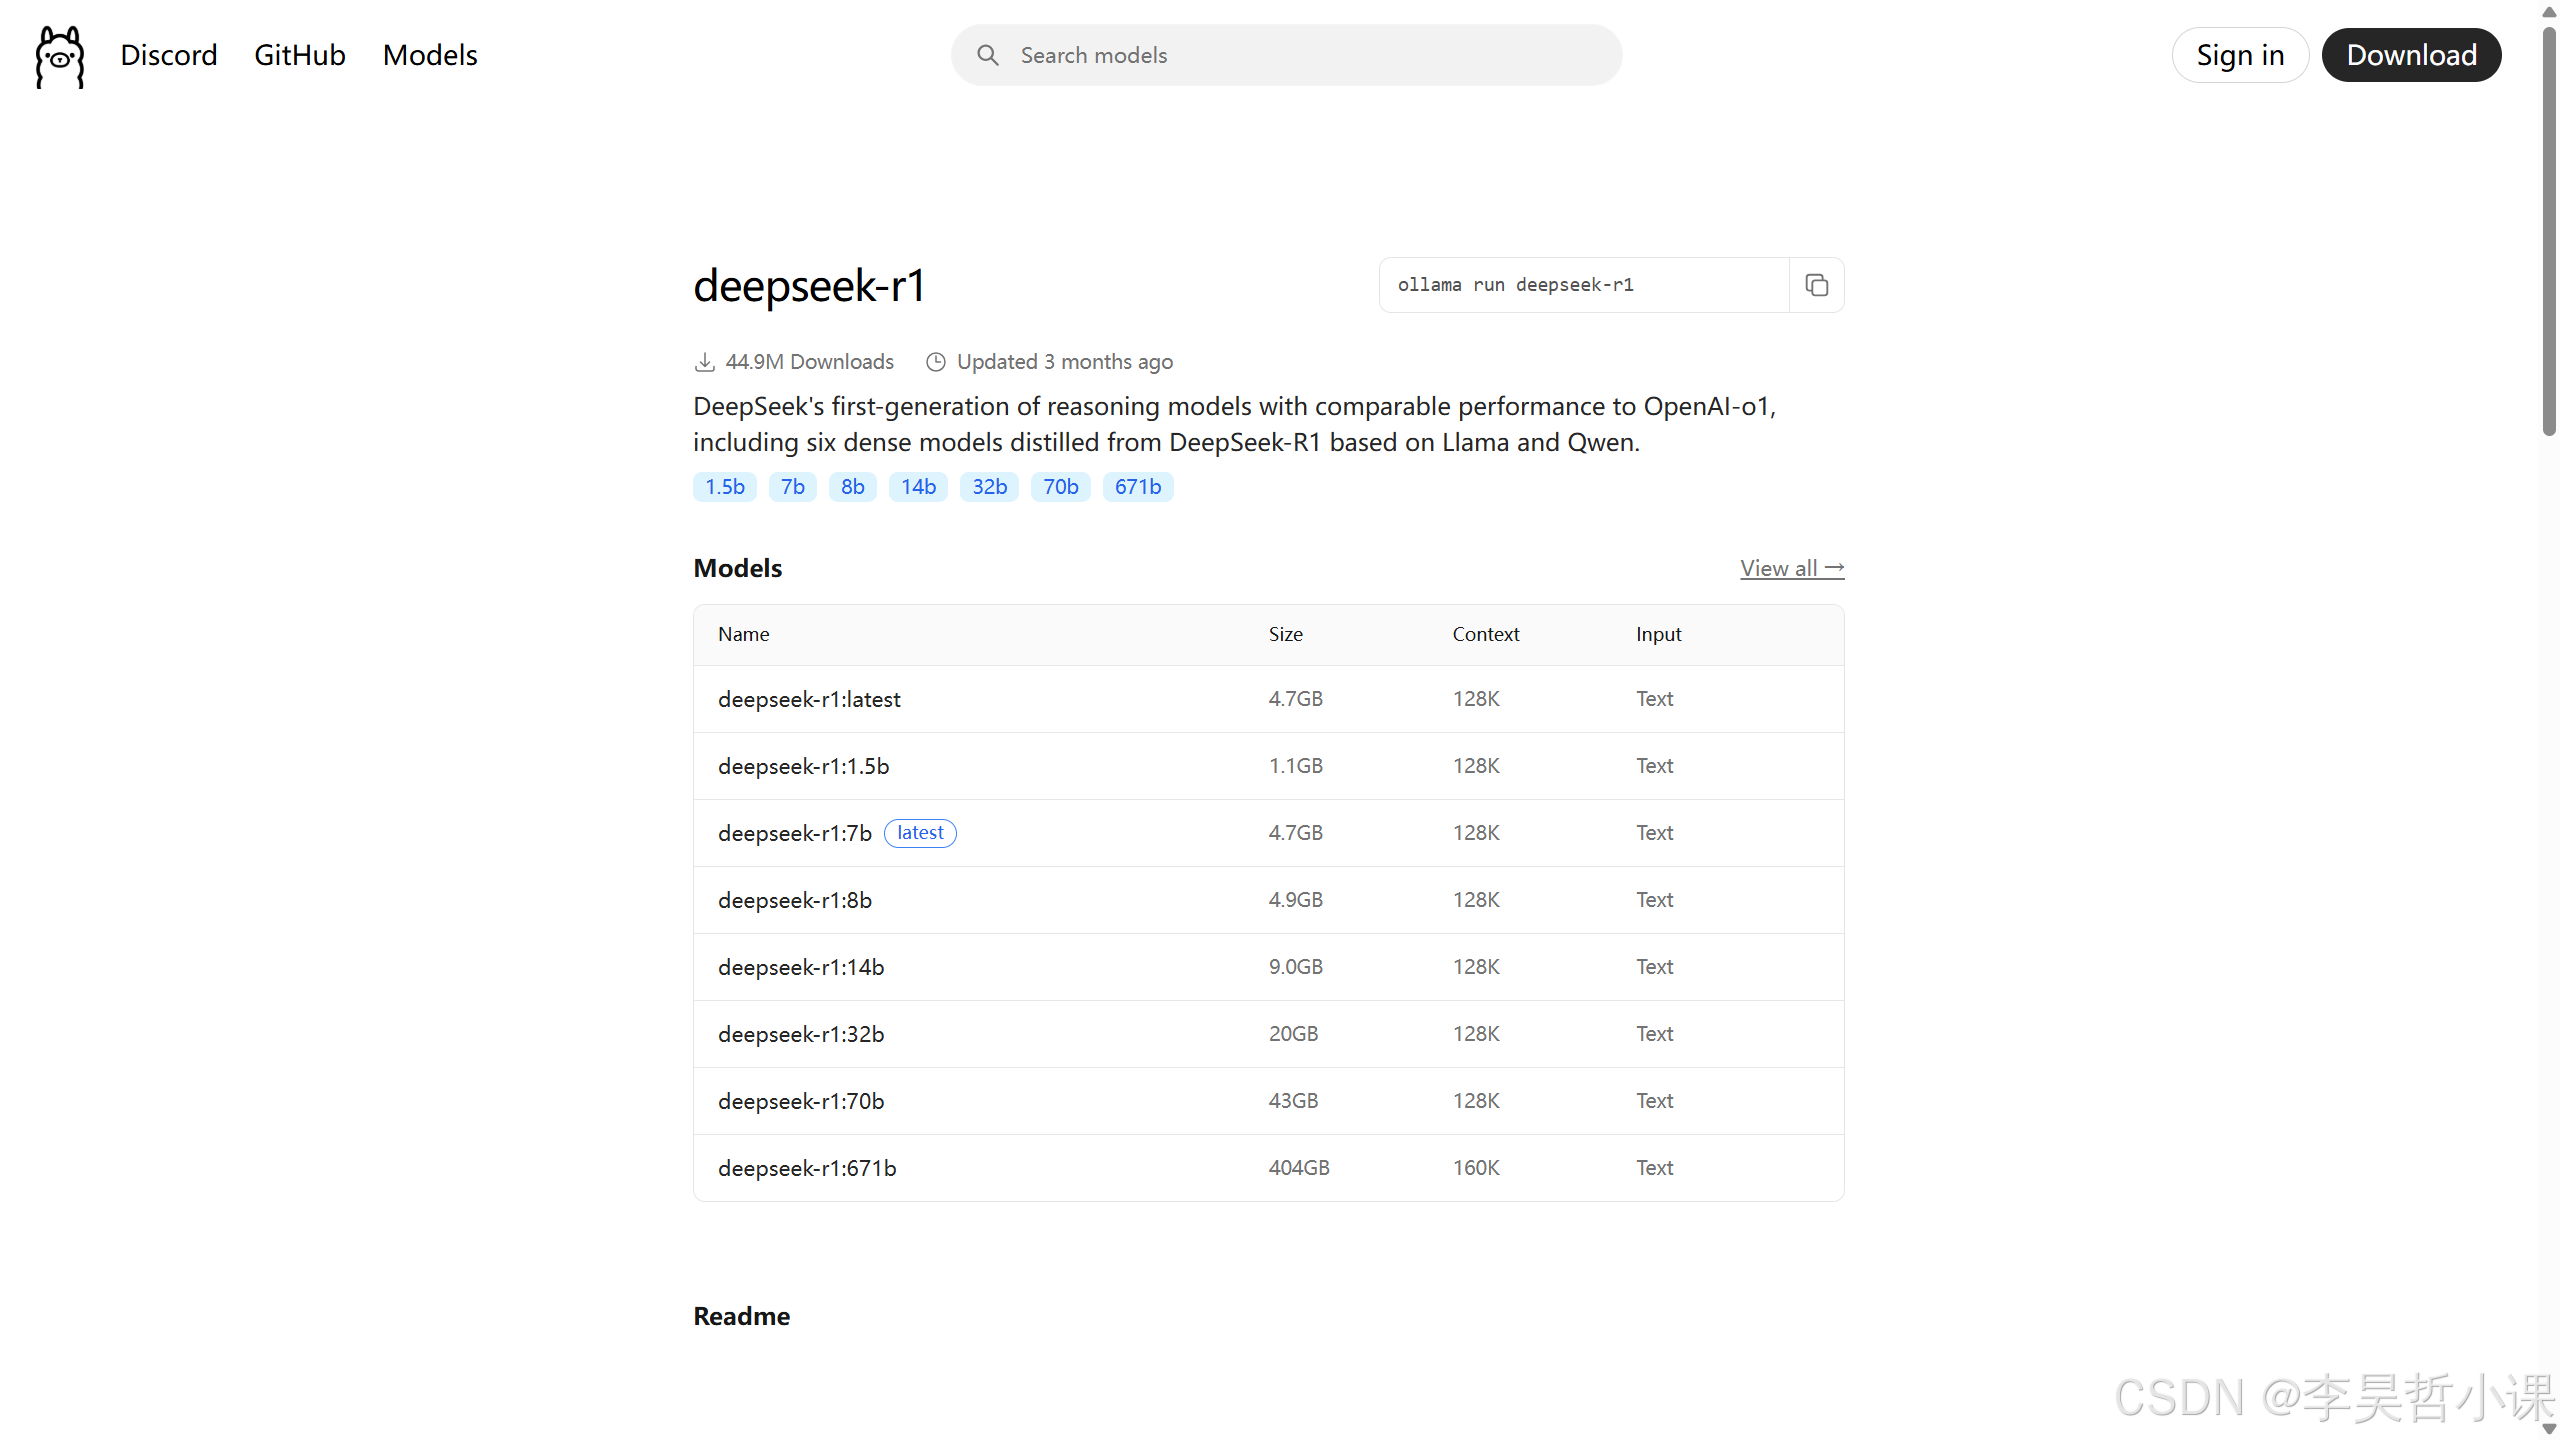Click the Readme heading
This screenshot has width=2560, height=1440.
[741, 1316]
